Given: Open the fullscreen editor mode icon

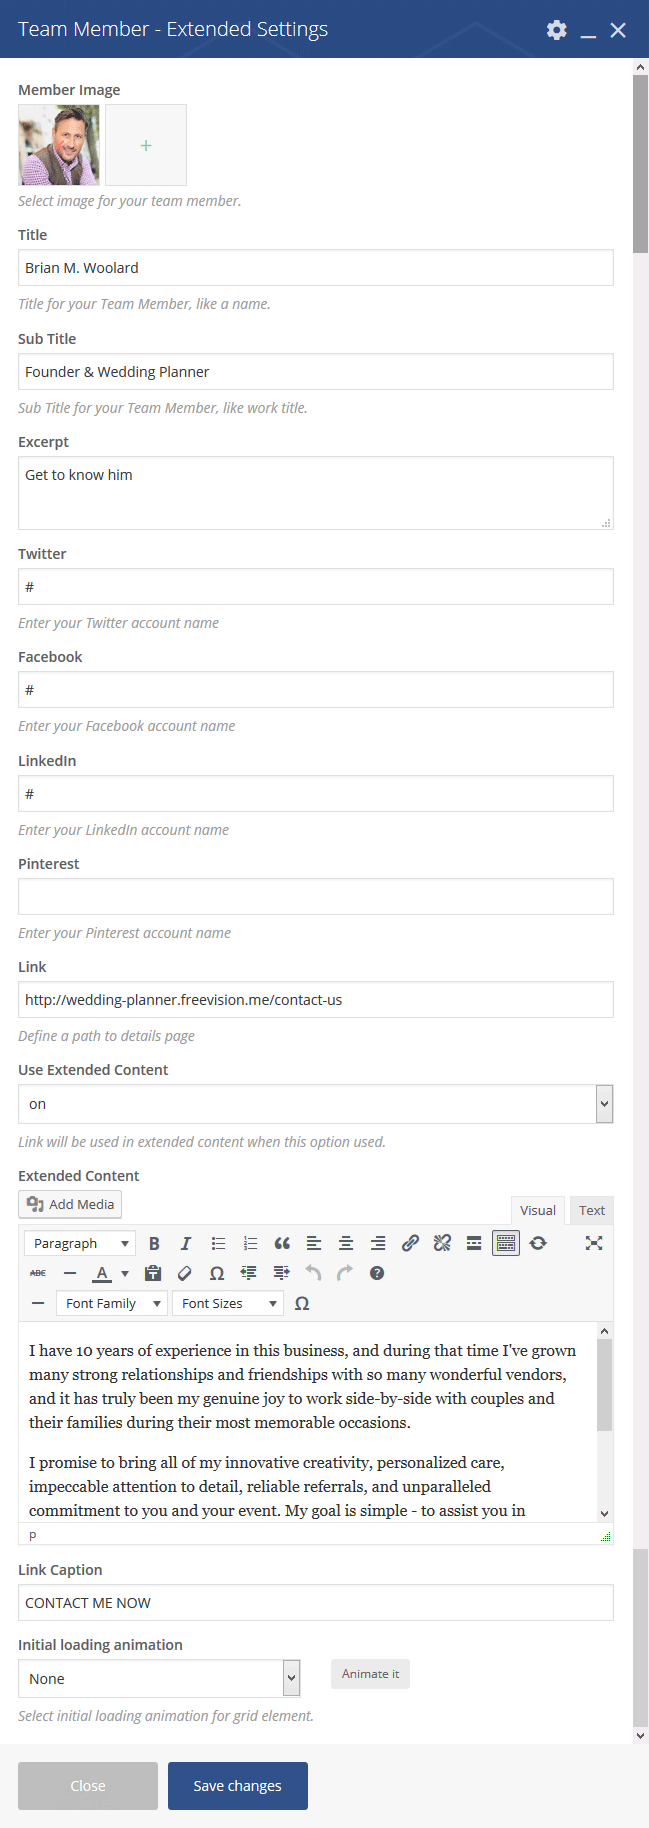Looking at the screenshot, I should click(594, 1243).
